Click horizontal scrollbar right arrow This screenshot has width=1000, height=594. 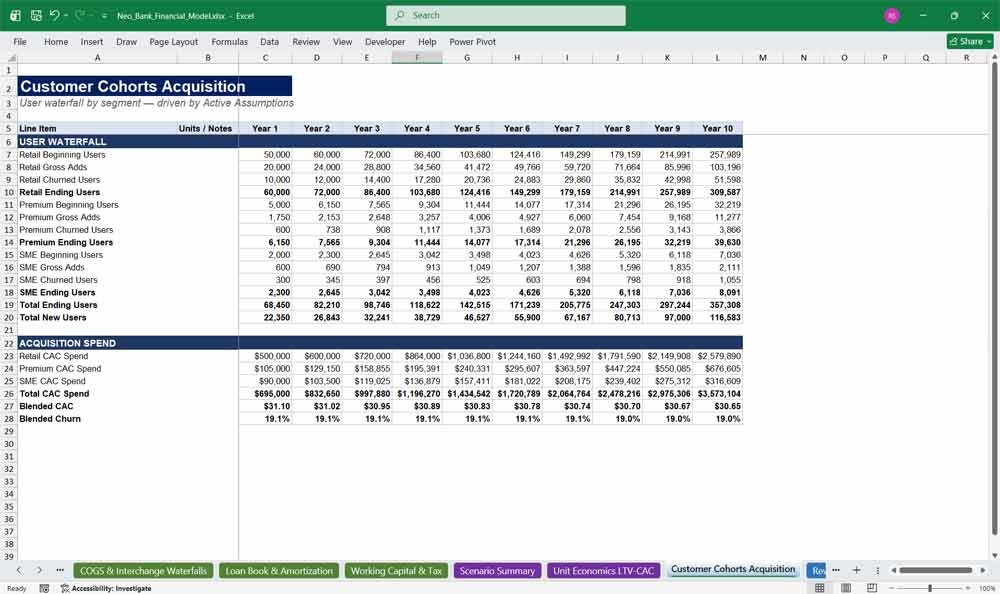pos(983,570)
